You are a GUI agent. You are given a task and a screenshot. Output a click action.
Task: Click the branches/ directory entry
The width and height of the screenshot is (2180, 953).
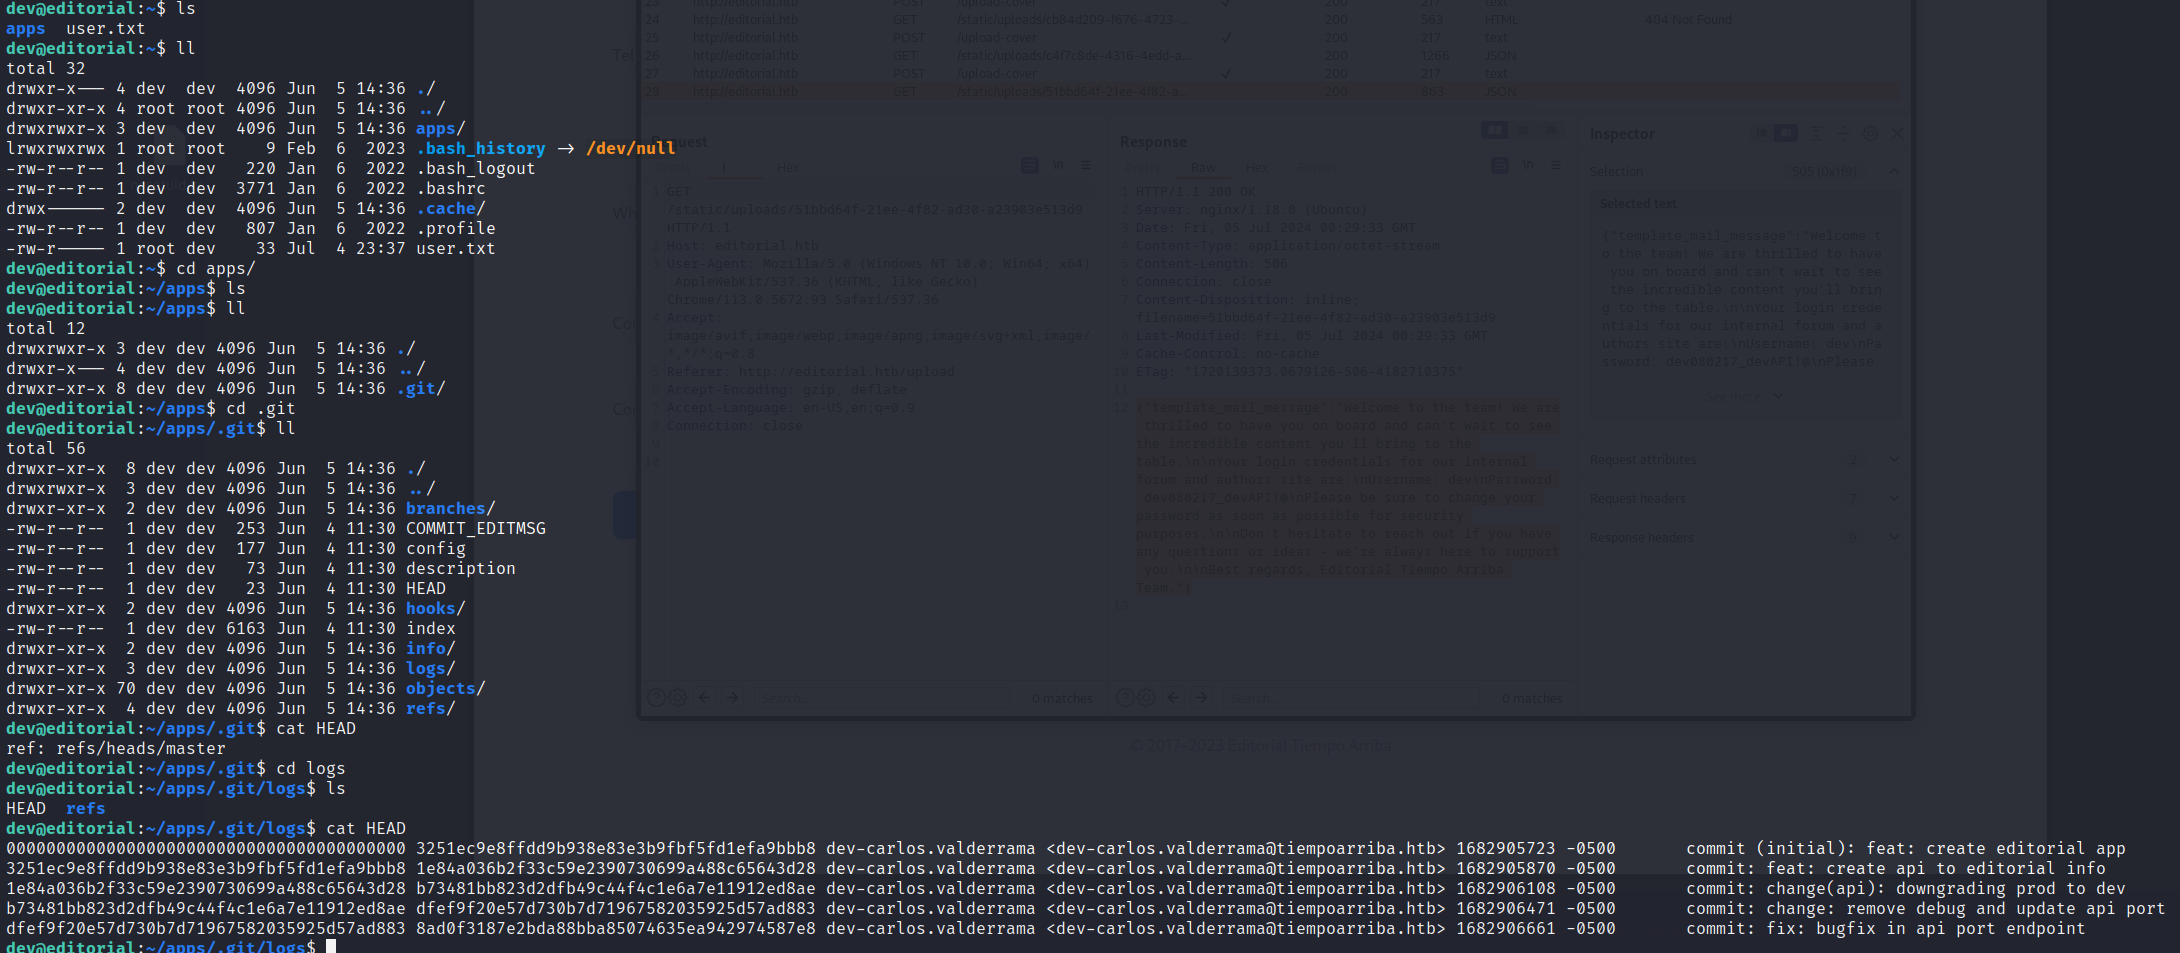(x=451, y=508)
